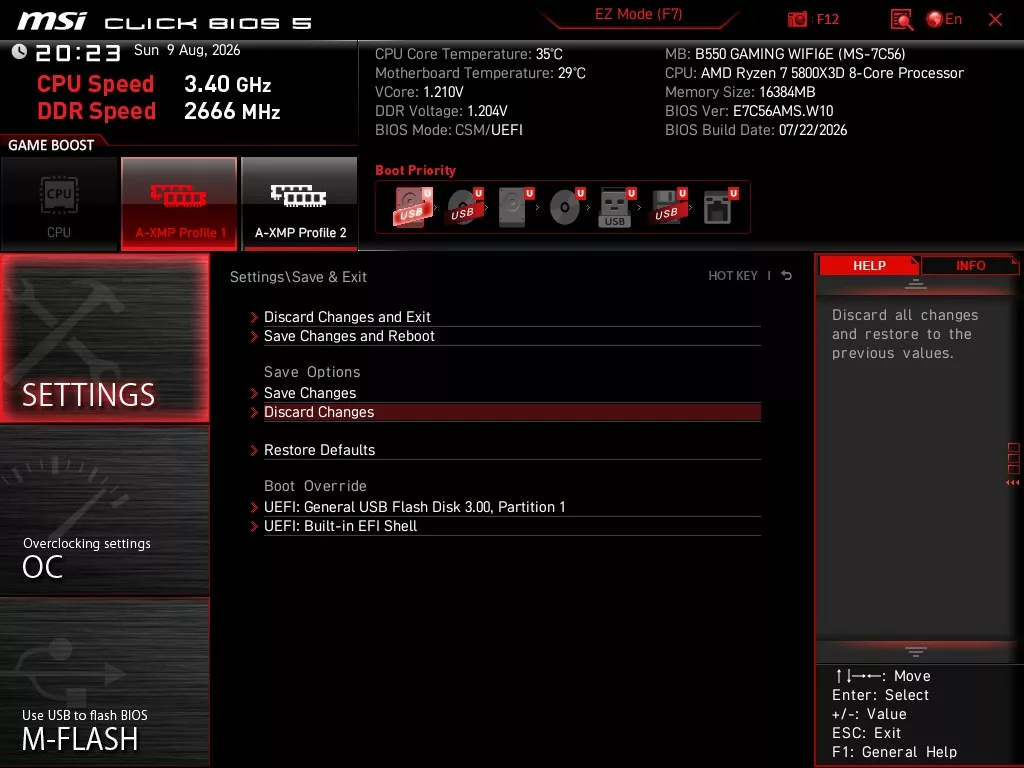Select the network boot device icon
1024x768 pixels.
pos(719,207)
